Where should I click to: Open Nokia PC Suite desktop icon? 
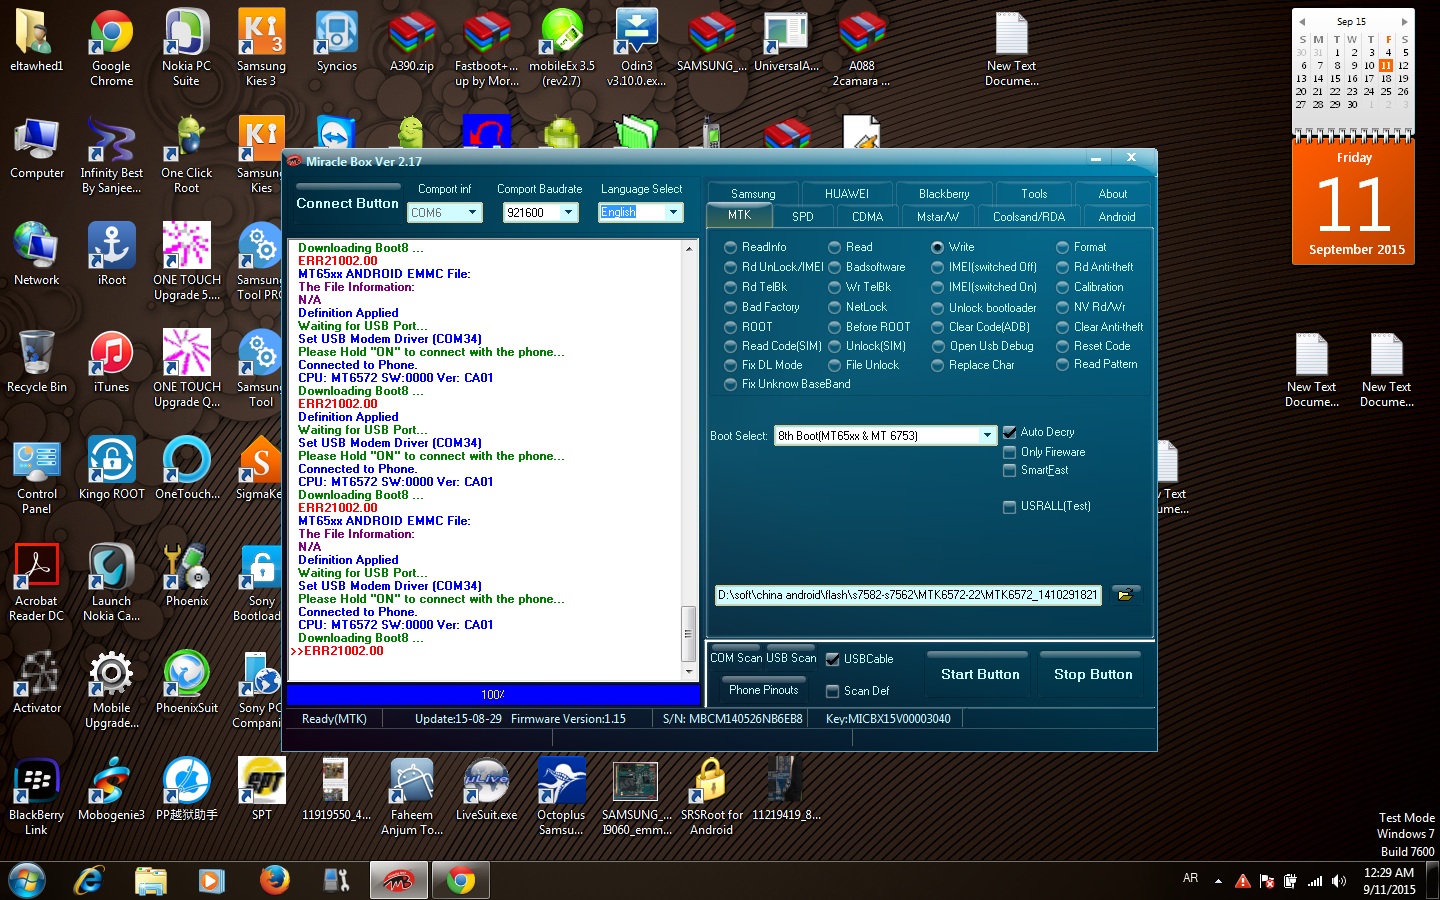click(186, 48)
